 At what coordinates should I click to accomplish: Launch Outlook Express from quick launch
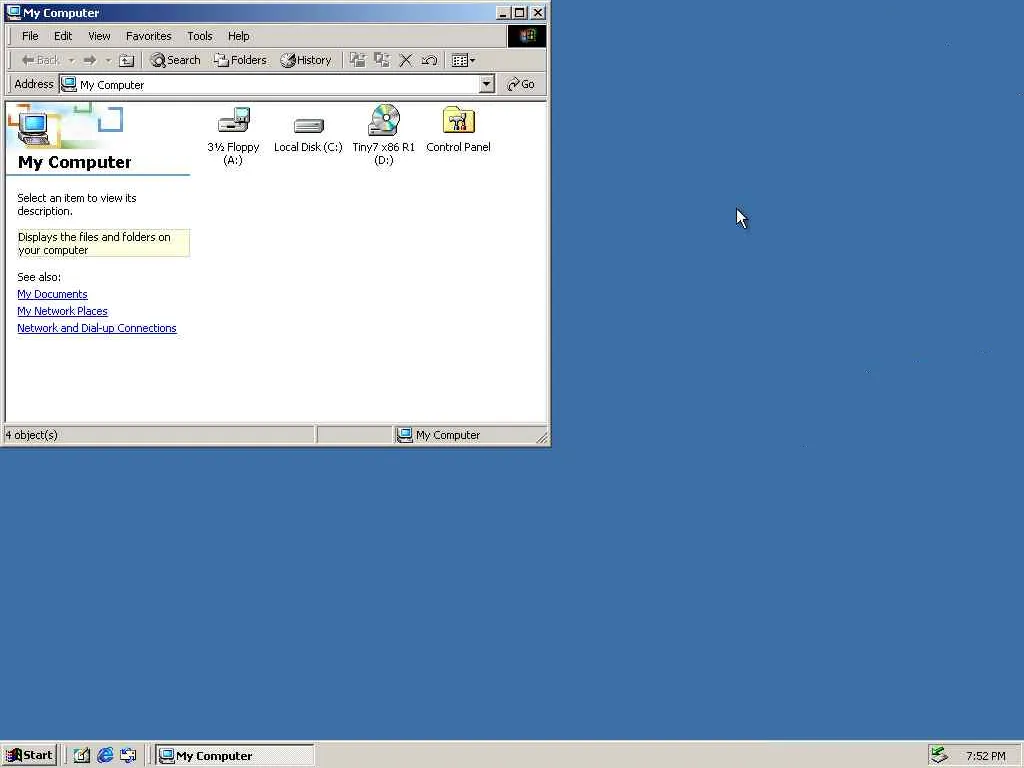[128, 756]
